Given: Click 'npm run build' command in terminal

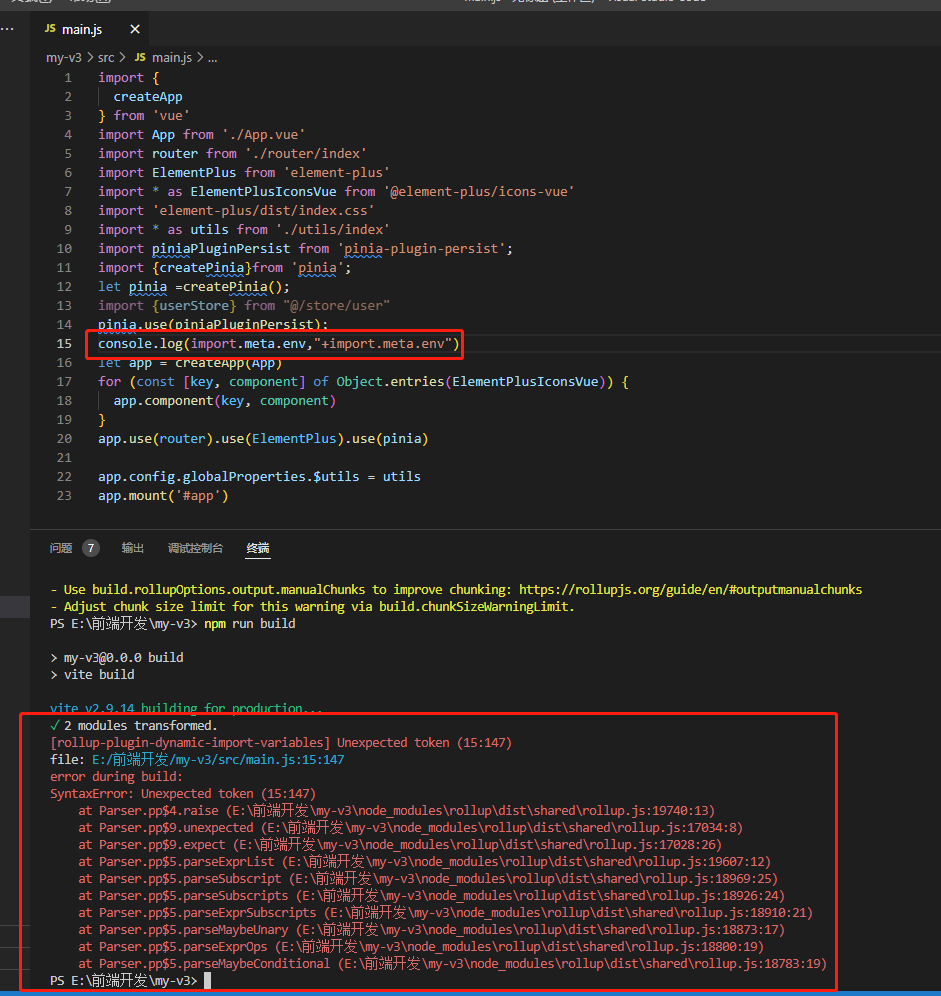Looking at the screenshot, I should (x=250, y=624).
